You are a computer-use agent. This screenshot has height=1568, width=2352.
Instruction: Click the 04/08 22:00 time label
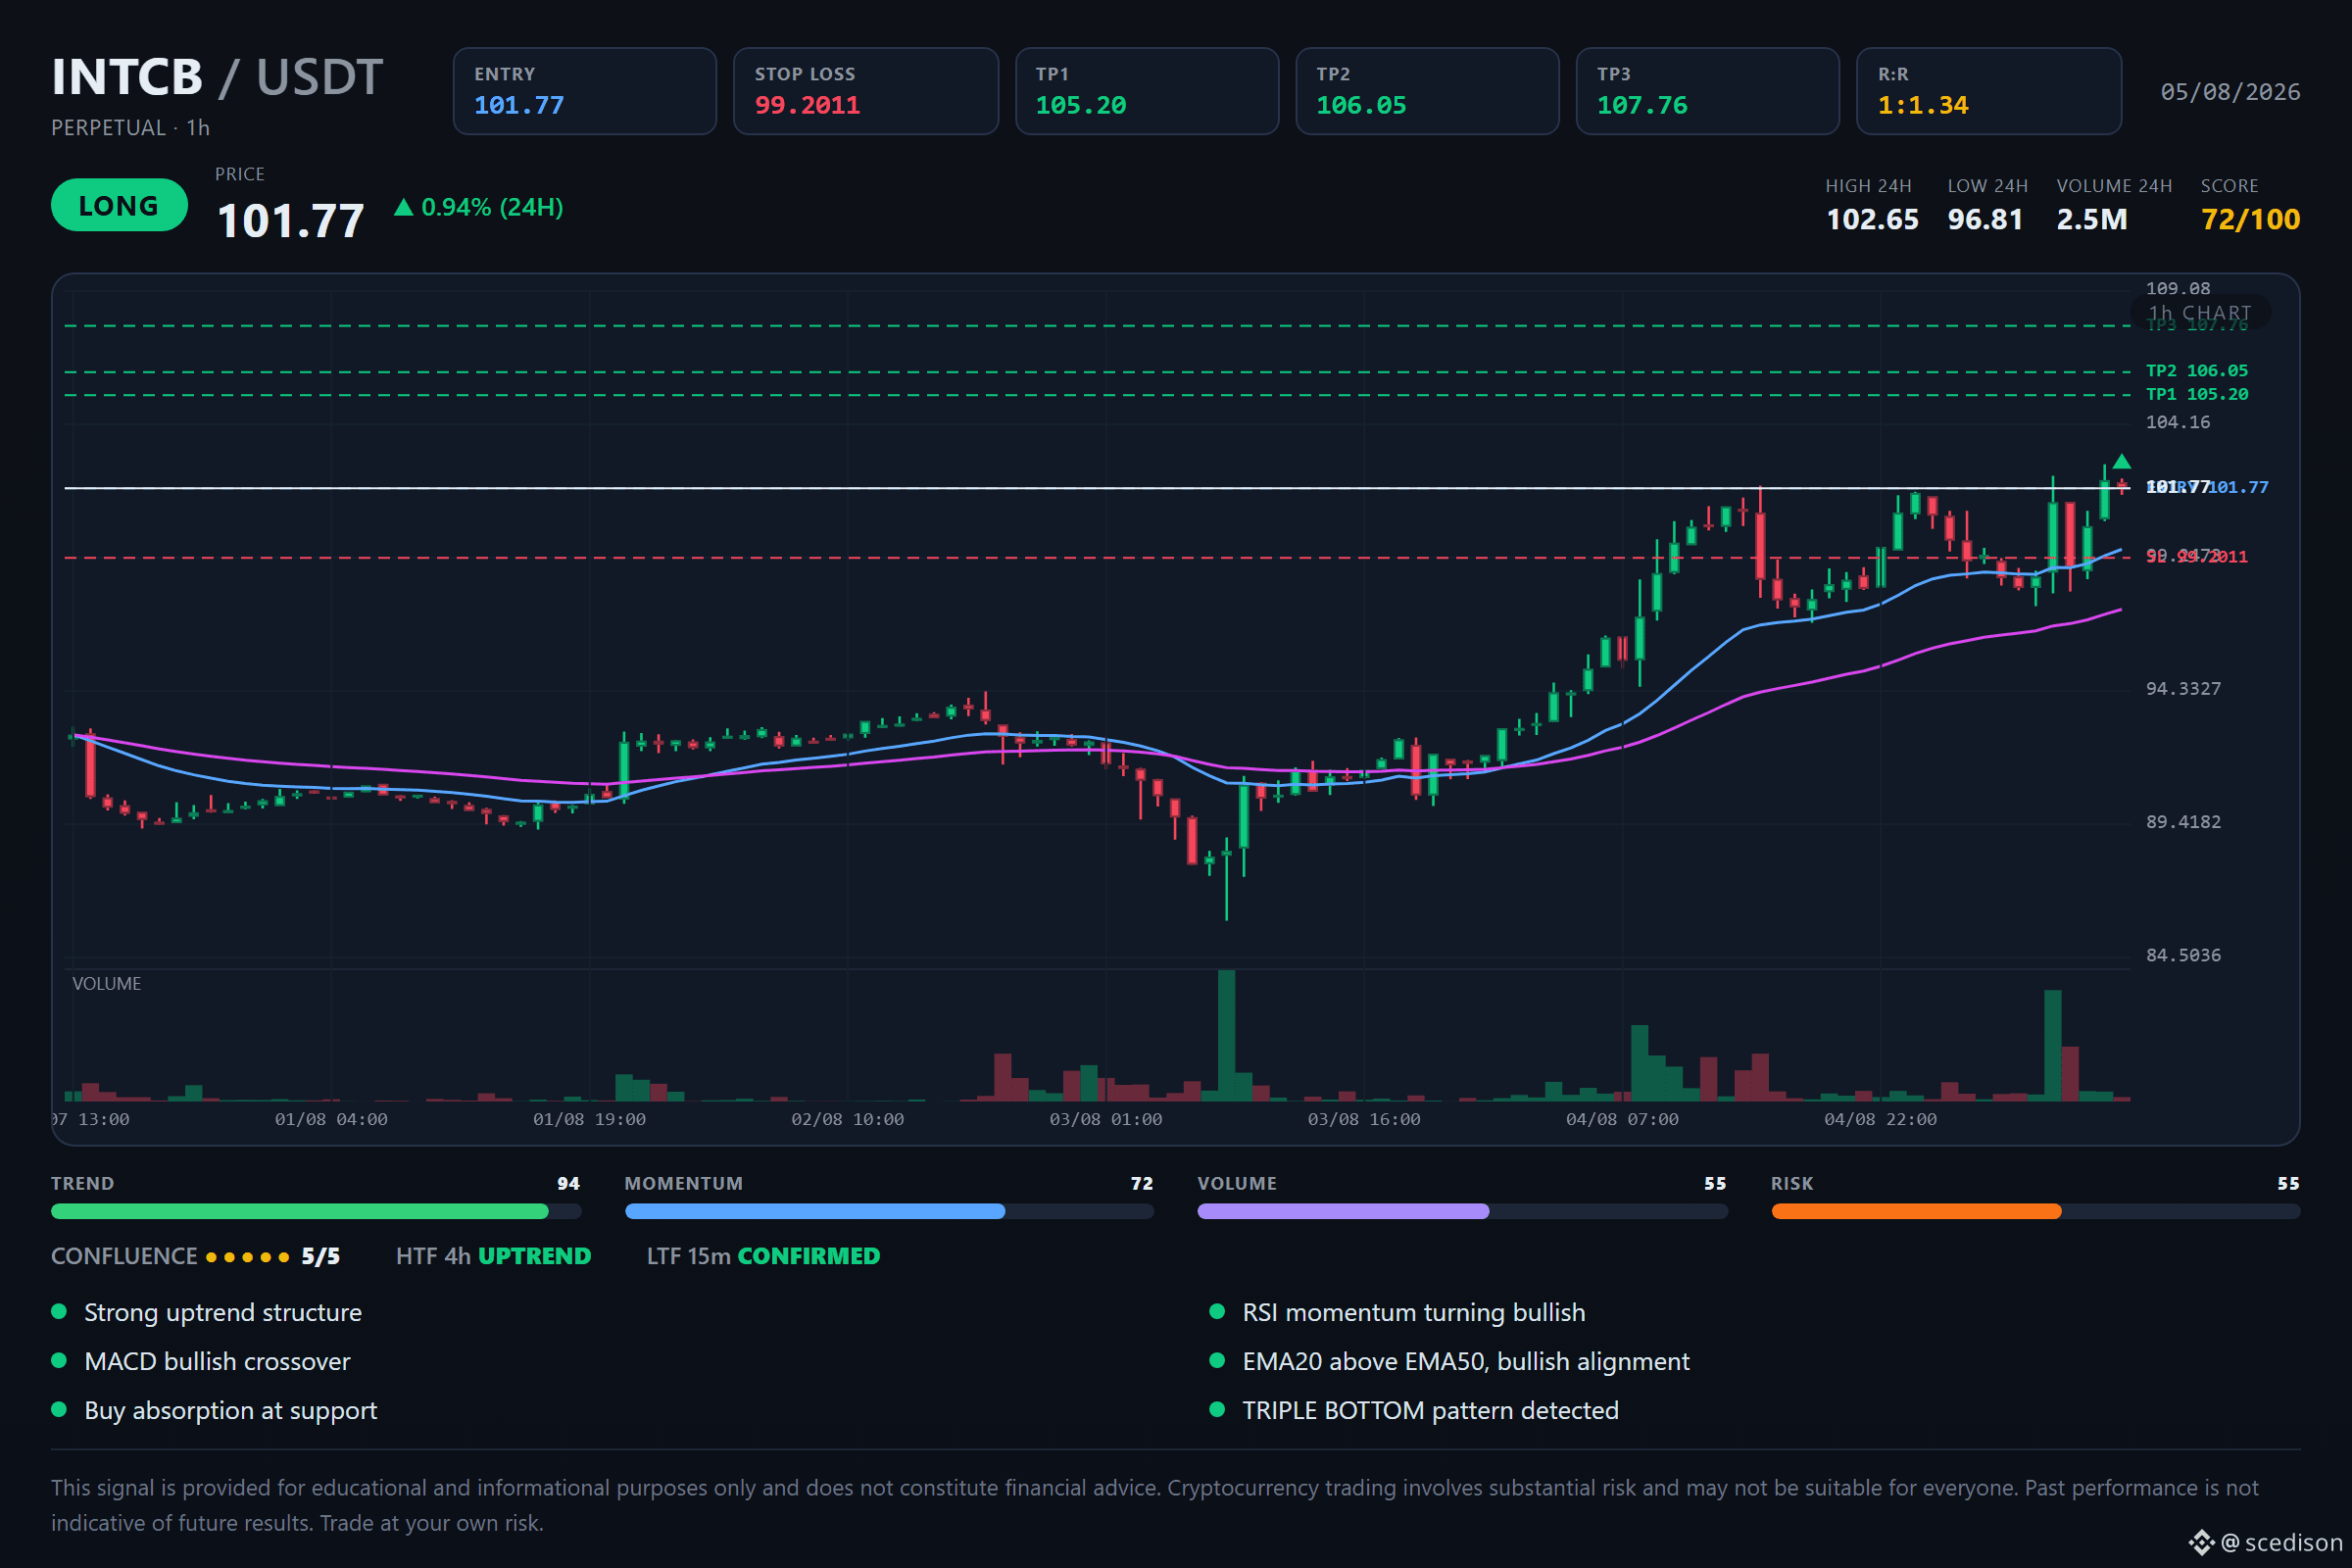click(1880, 1120)
